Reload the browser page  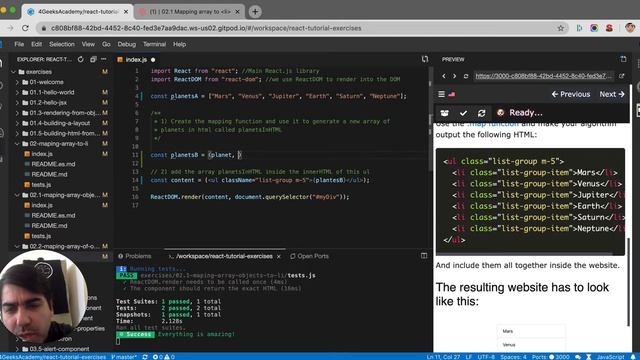25,28
